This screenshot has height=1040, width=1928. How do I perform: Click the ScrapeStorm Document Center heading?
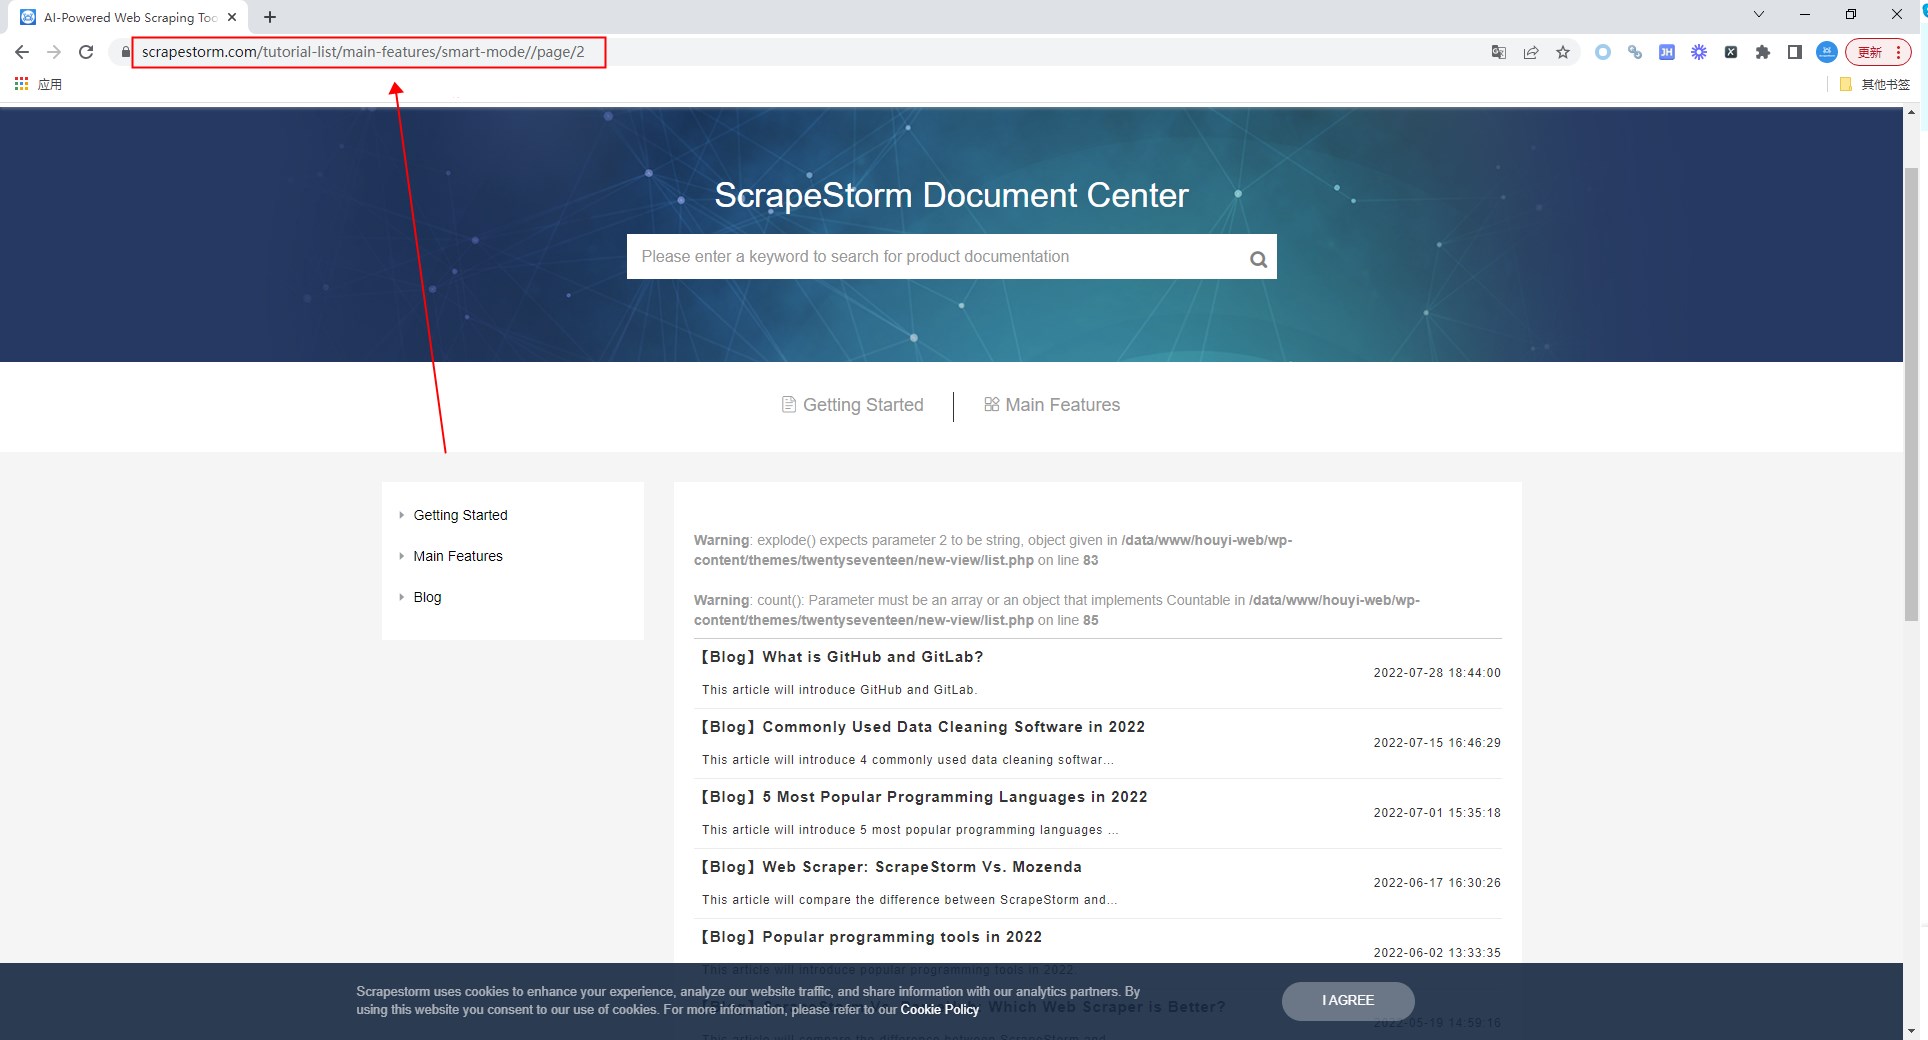pyautogui.click(x=951, y=195)
